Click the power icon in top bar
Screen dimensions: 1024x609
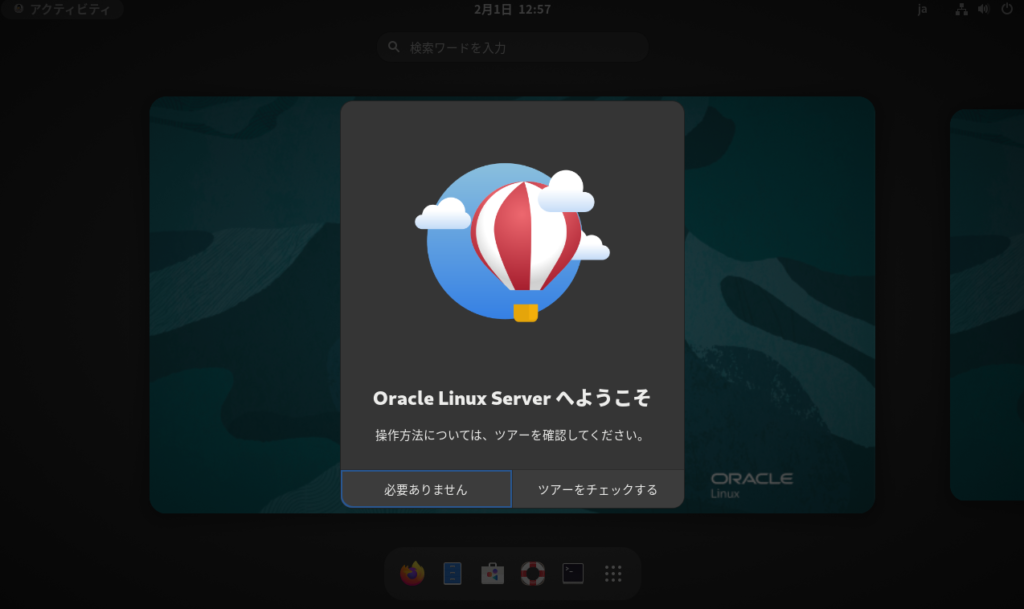pos(1006,9)
